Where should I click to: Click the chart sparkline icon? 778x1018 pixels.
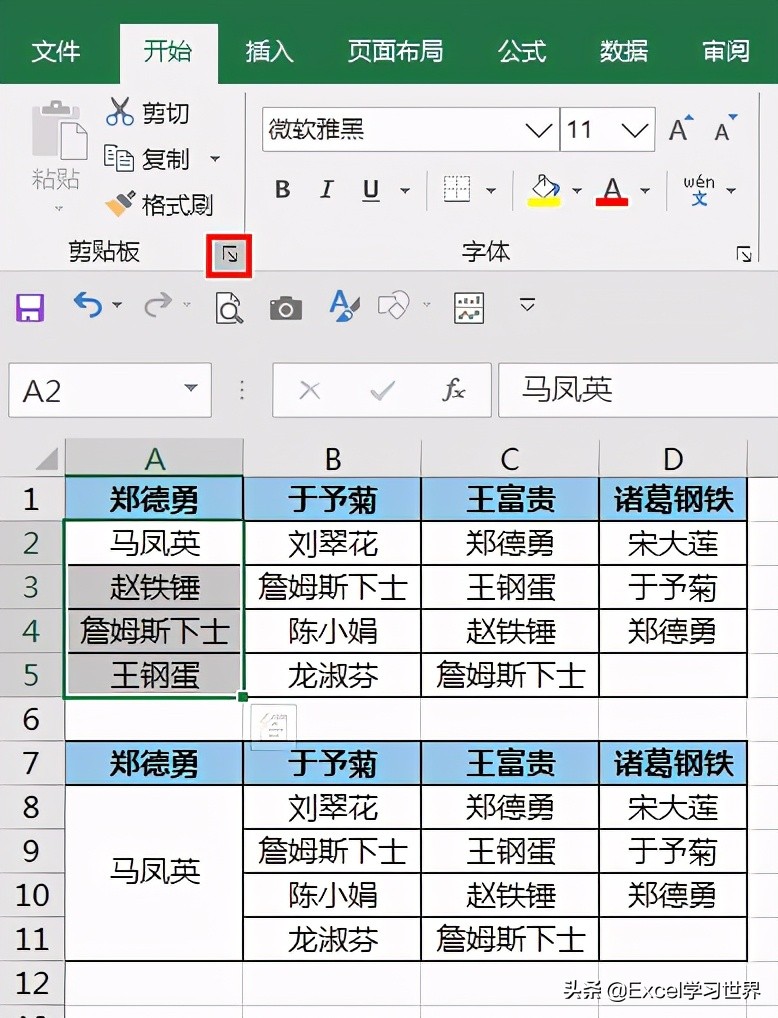coord(469,308)
